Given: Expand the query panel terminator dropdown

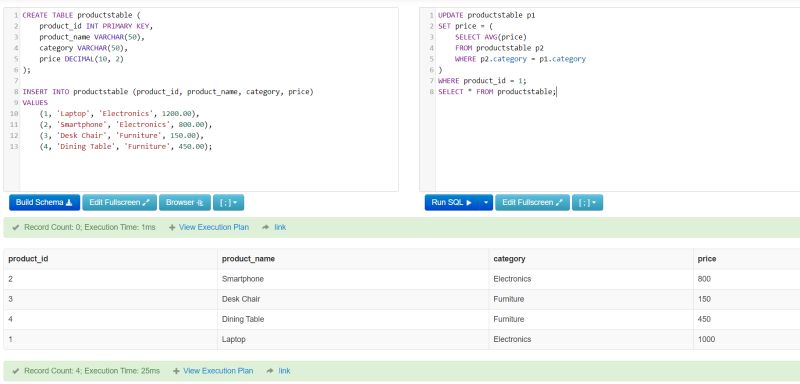Looking at the screenshot, I should [x=587, y=202].
